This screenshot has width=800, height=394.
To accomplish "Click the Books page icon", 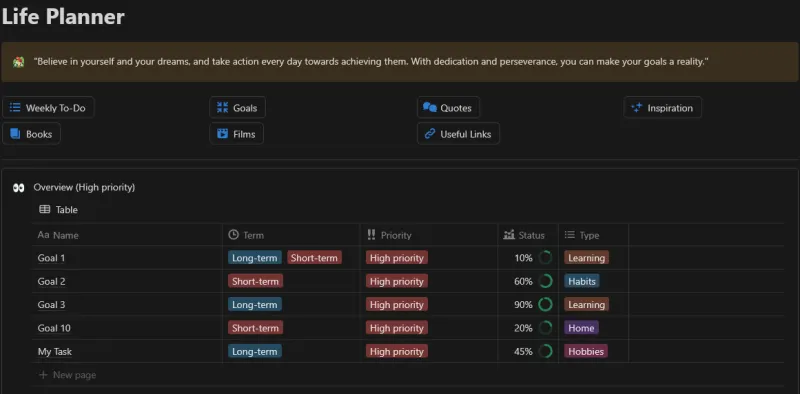I will pyautogui.click(x=15, y=134).
